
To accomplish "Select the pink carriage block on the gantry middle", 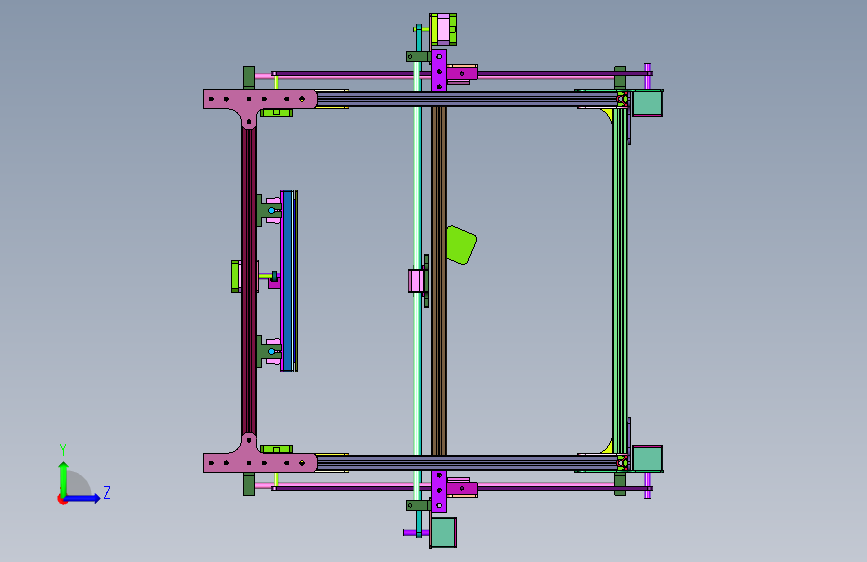I will (x=416, y=281).
